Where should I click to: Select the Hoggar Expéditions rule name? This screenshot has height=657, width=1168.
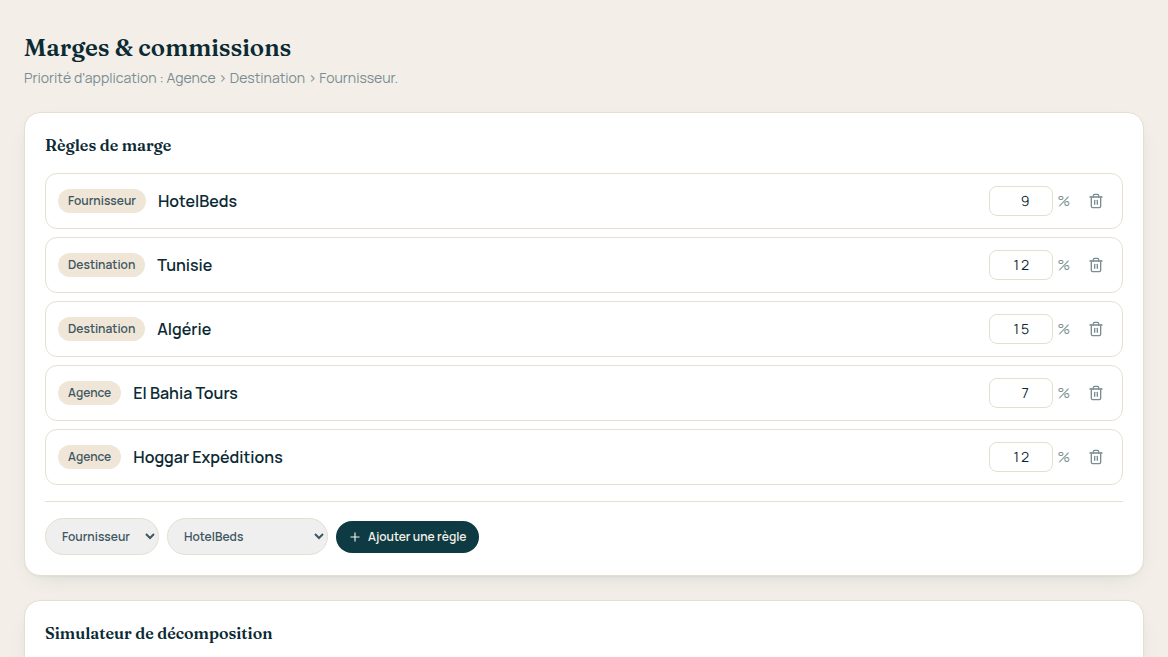[x=208, y=457]
